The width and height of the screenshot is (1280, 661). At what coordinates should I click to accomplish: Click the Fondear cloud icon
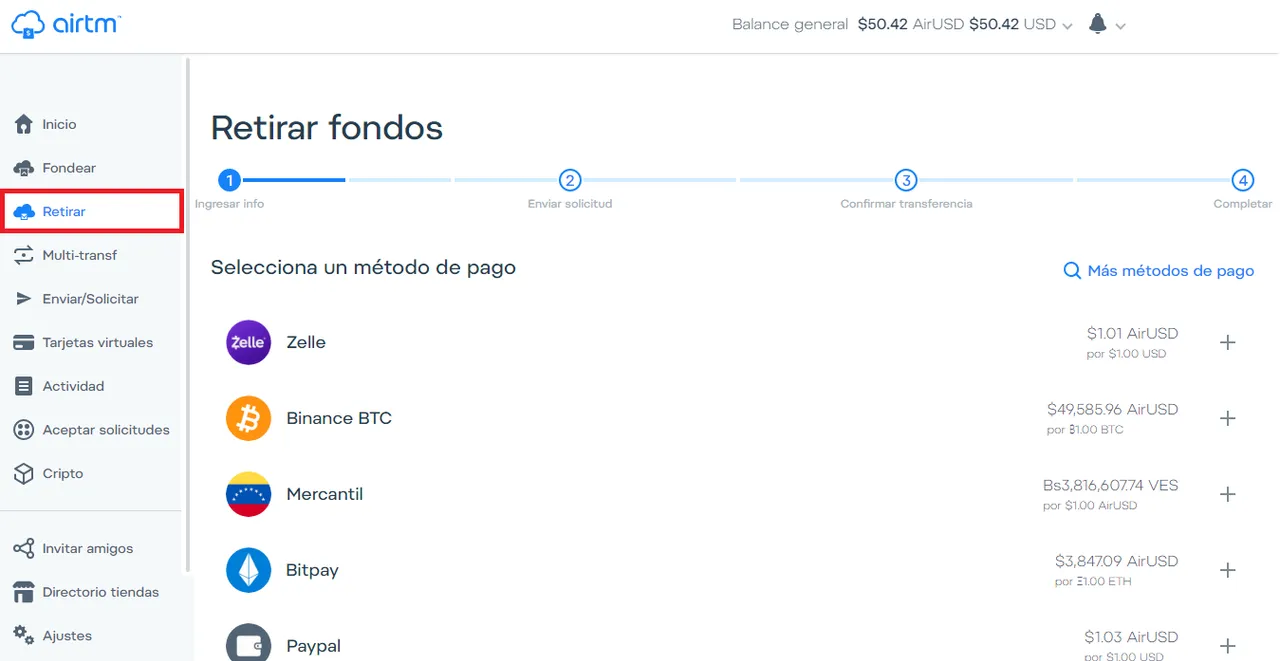point(24,168)
